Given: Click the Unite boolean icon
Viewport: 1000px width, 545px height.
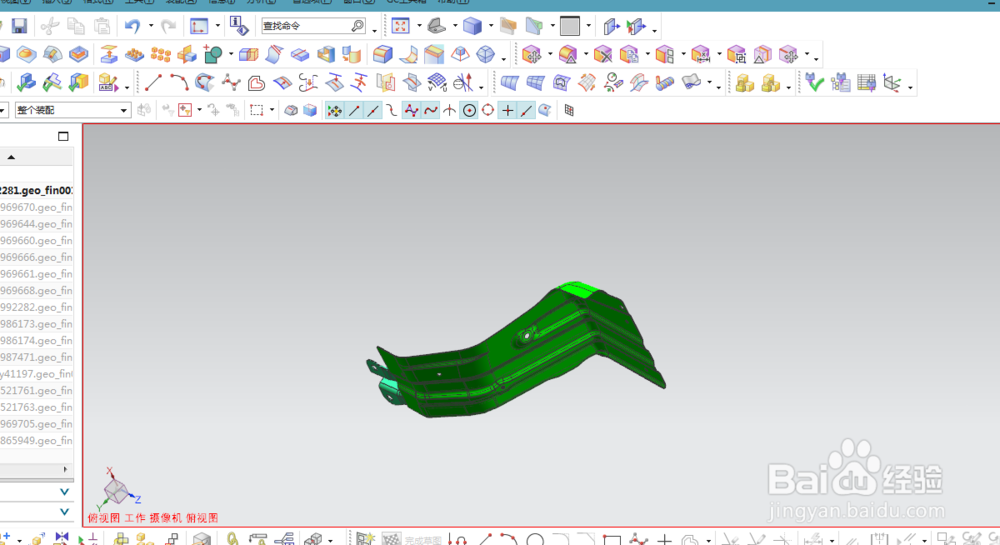Looking at the screenshot, I should pos(212,55).
